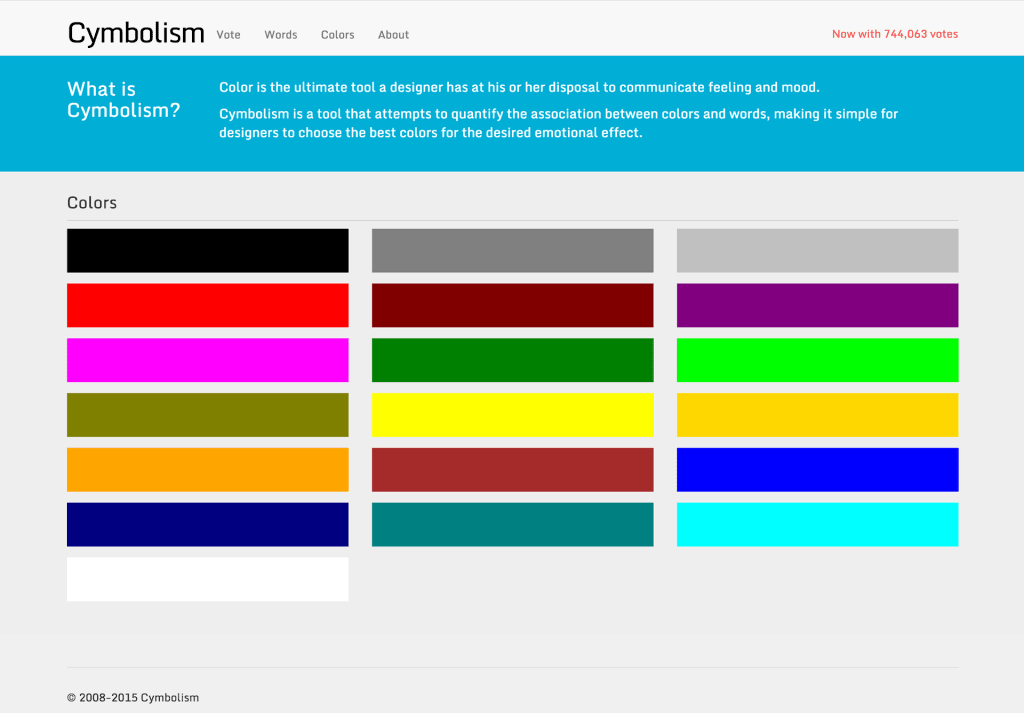Switch to the Colors navigation item

point(337,34)
